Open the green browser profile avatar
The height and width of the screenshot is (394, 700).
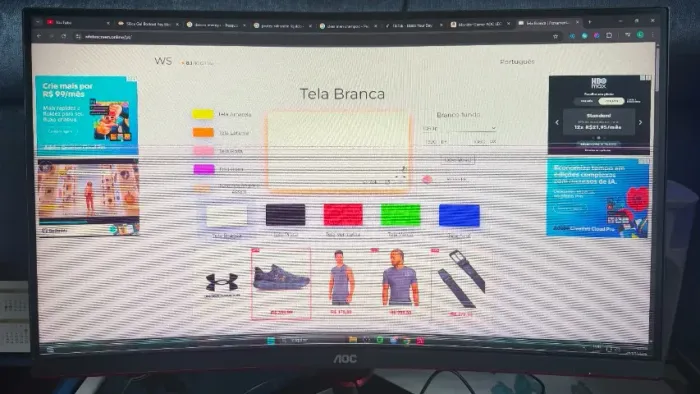click(640, 35)
